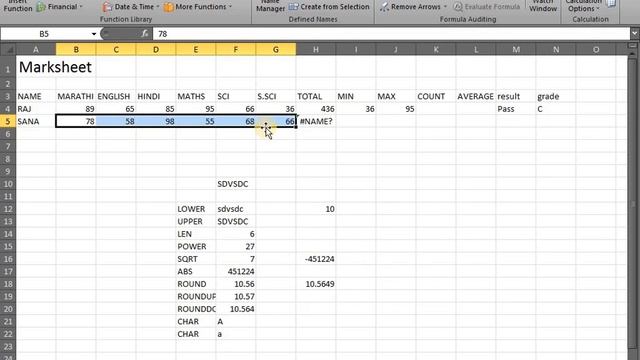640x360 pixels.
Task: Click the Select All corner button
Action: click(8, 49)
